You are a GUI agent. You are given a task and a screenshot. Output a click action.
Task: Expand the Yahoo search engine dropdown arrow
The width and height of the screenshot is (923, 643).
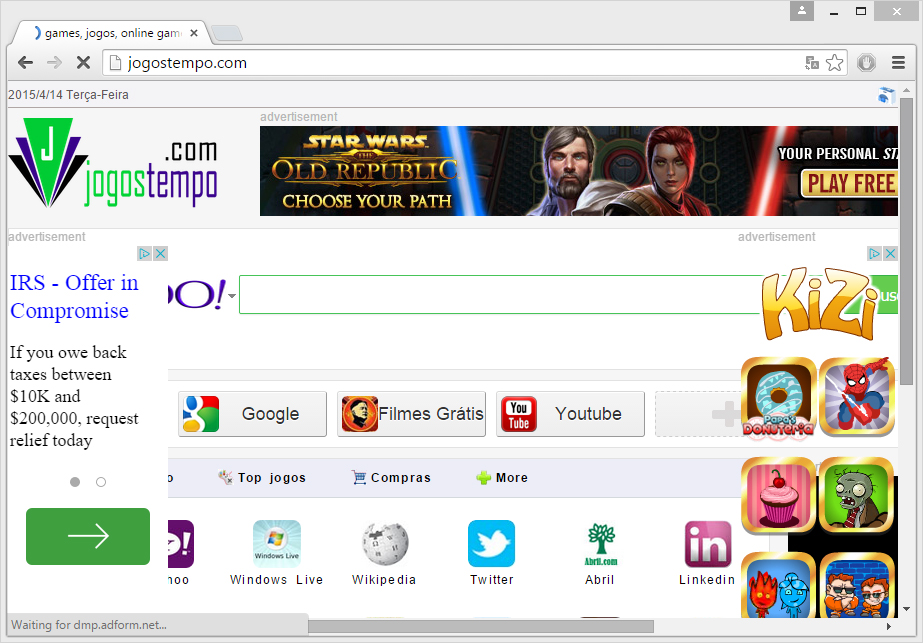tap(232, 296)
